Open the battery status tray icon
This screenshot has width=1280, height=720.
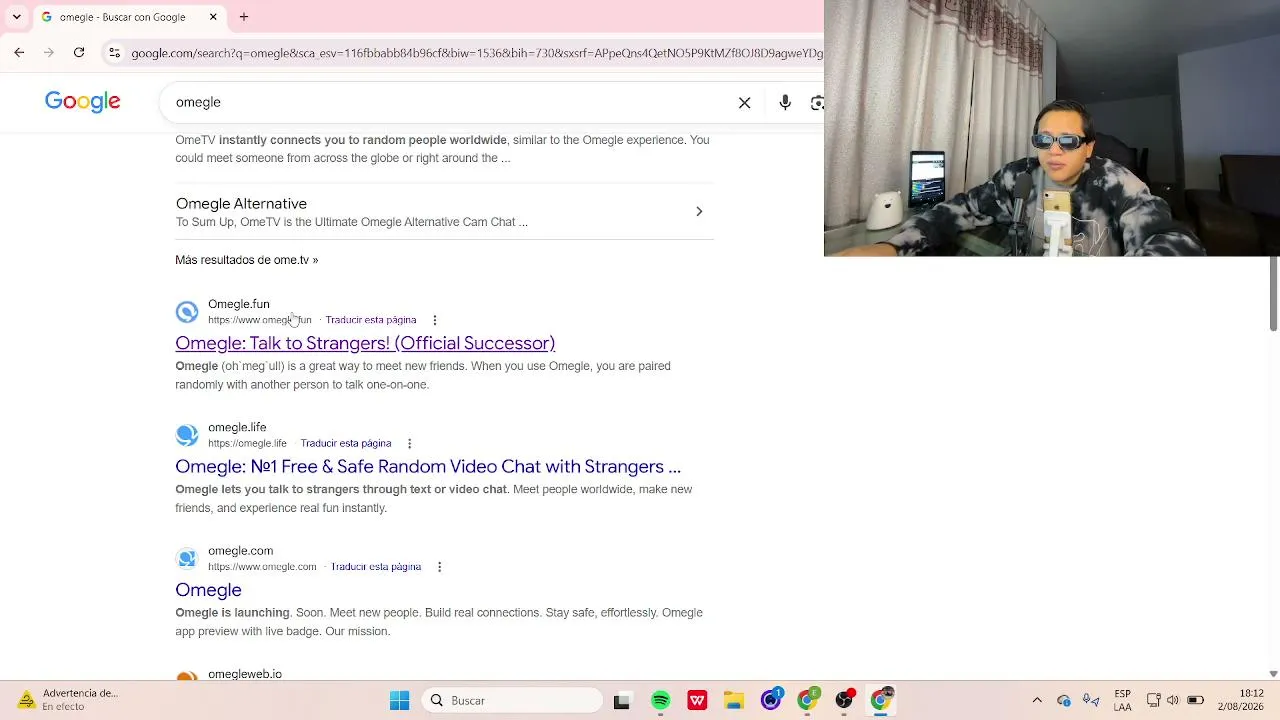(1195, 700)
